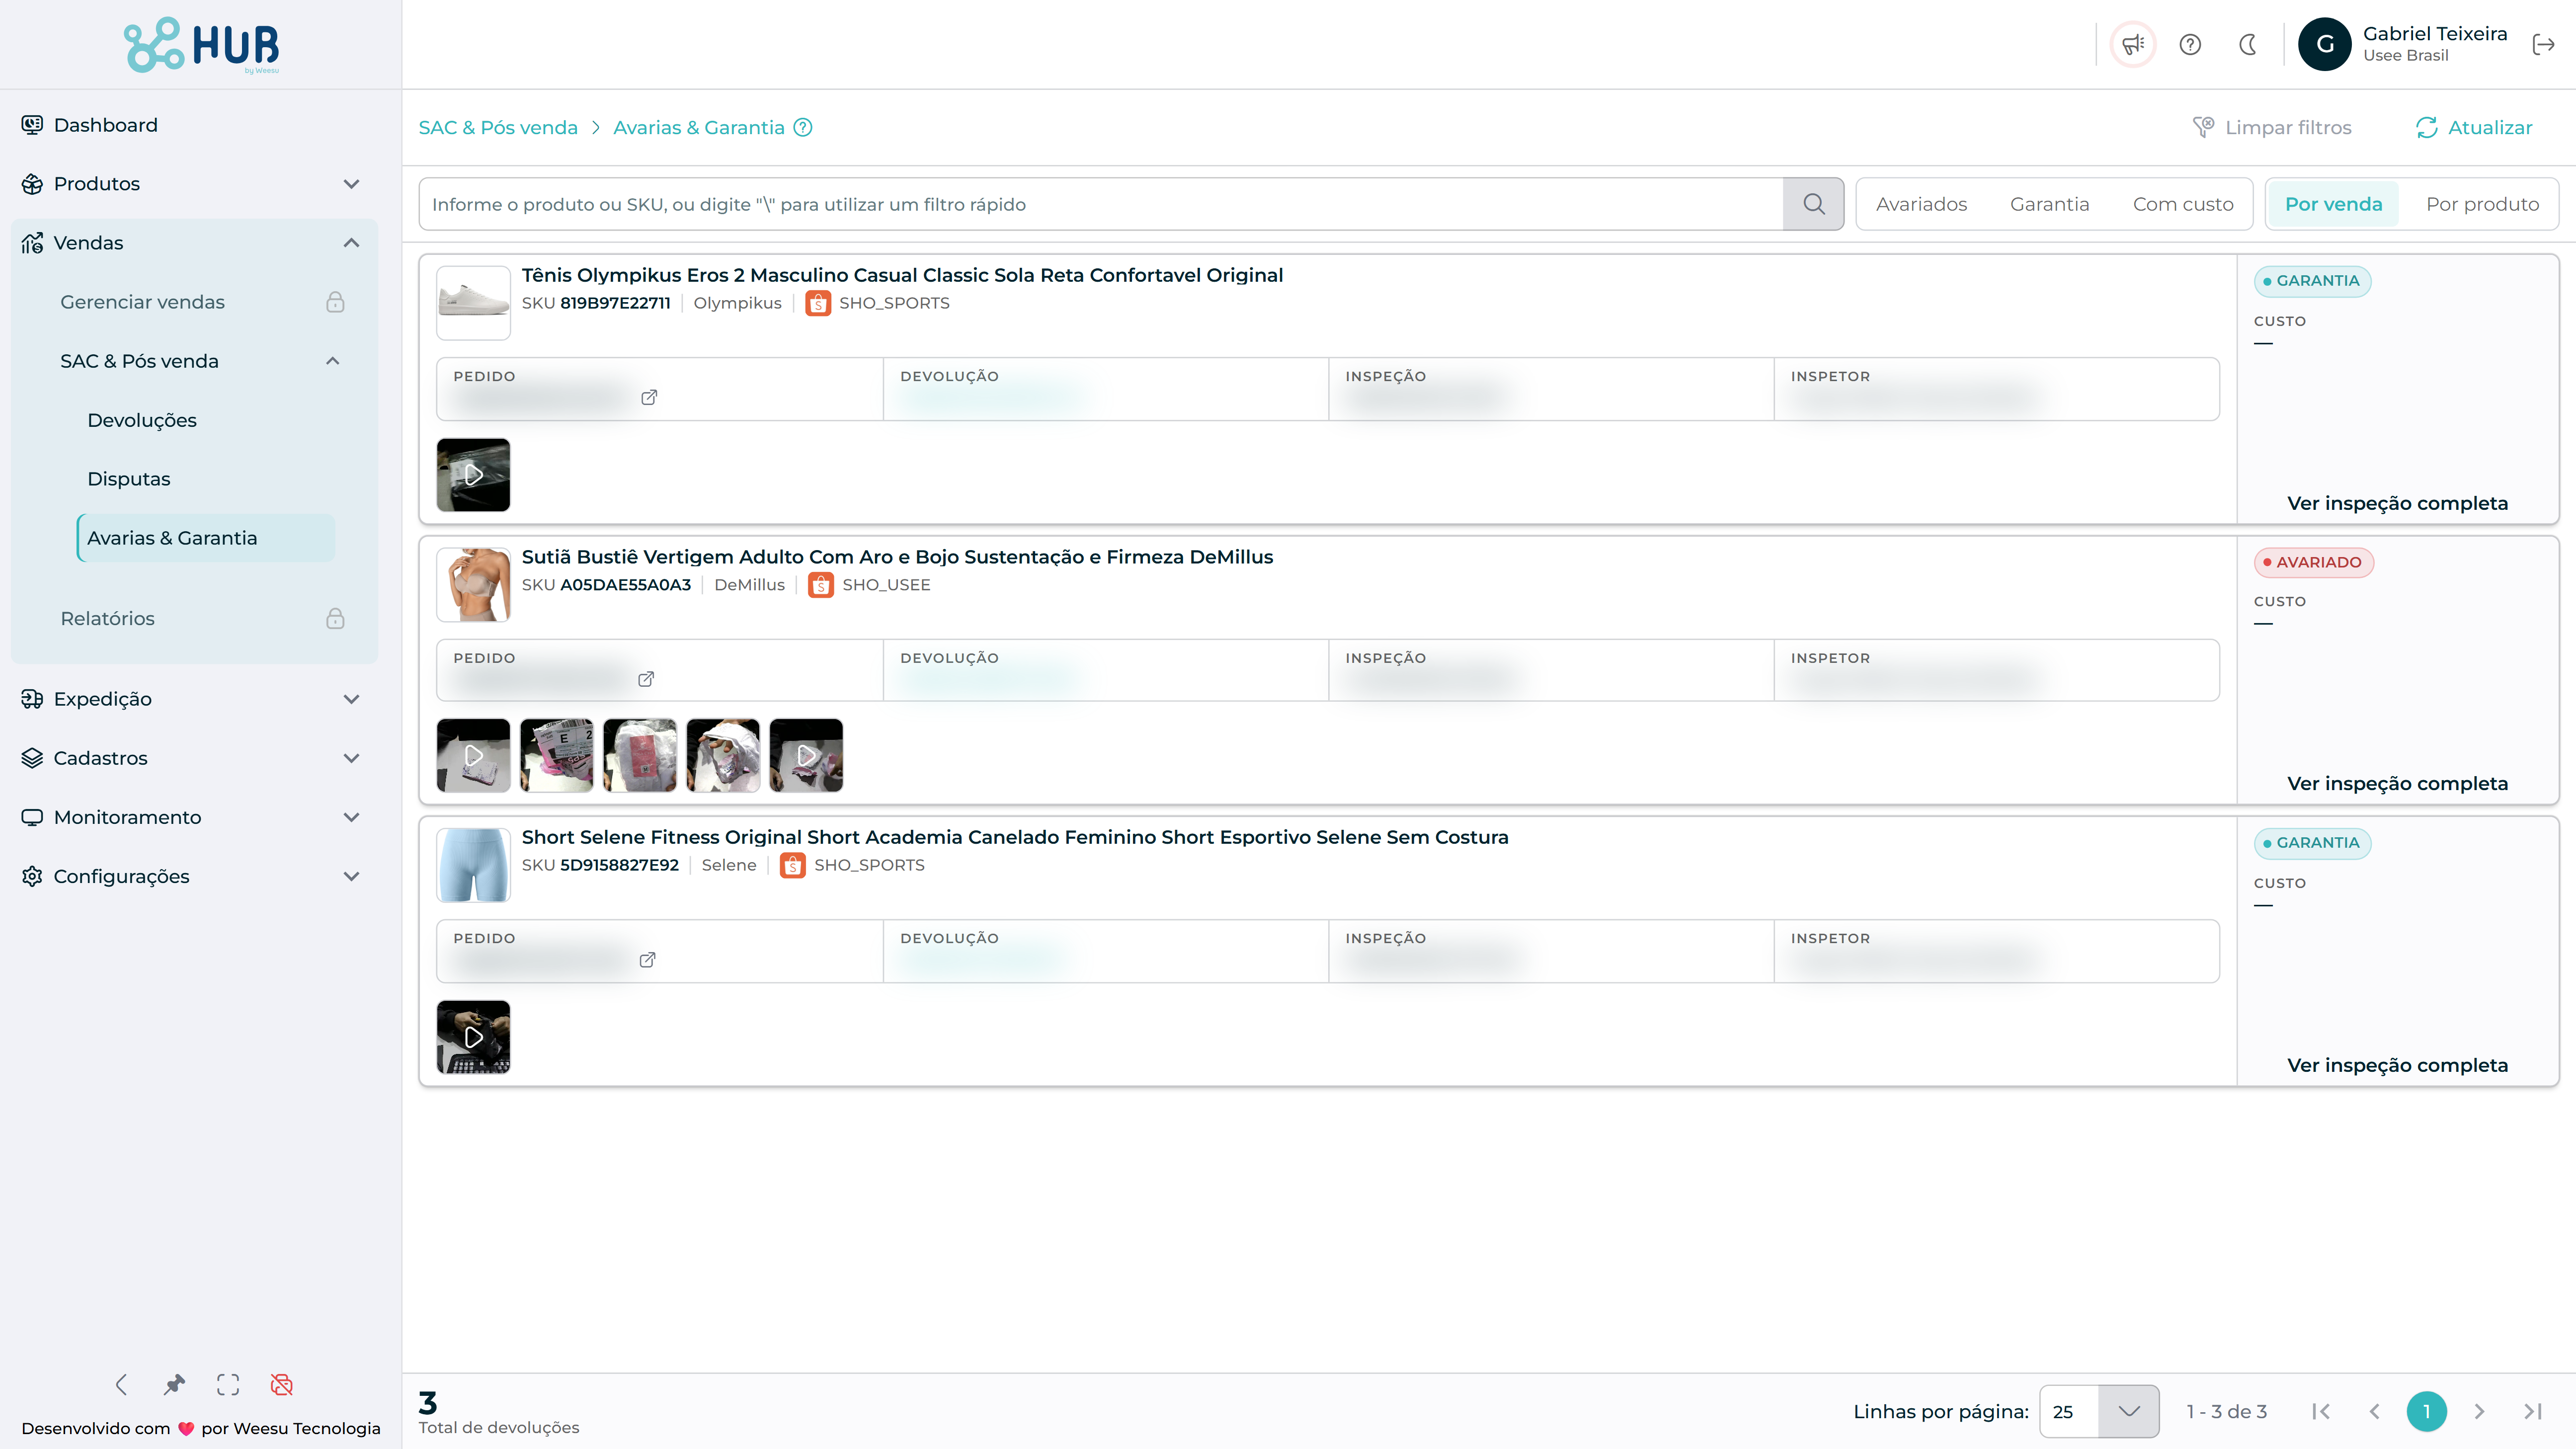Screen dimensions: 2576x1449
Task: Click the product search input field
Action: pyautogui.click(x=1101, y=204)
